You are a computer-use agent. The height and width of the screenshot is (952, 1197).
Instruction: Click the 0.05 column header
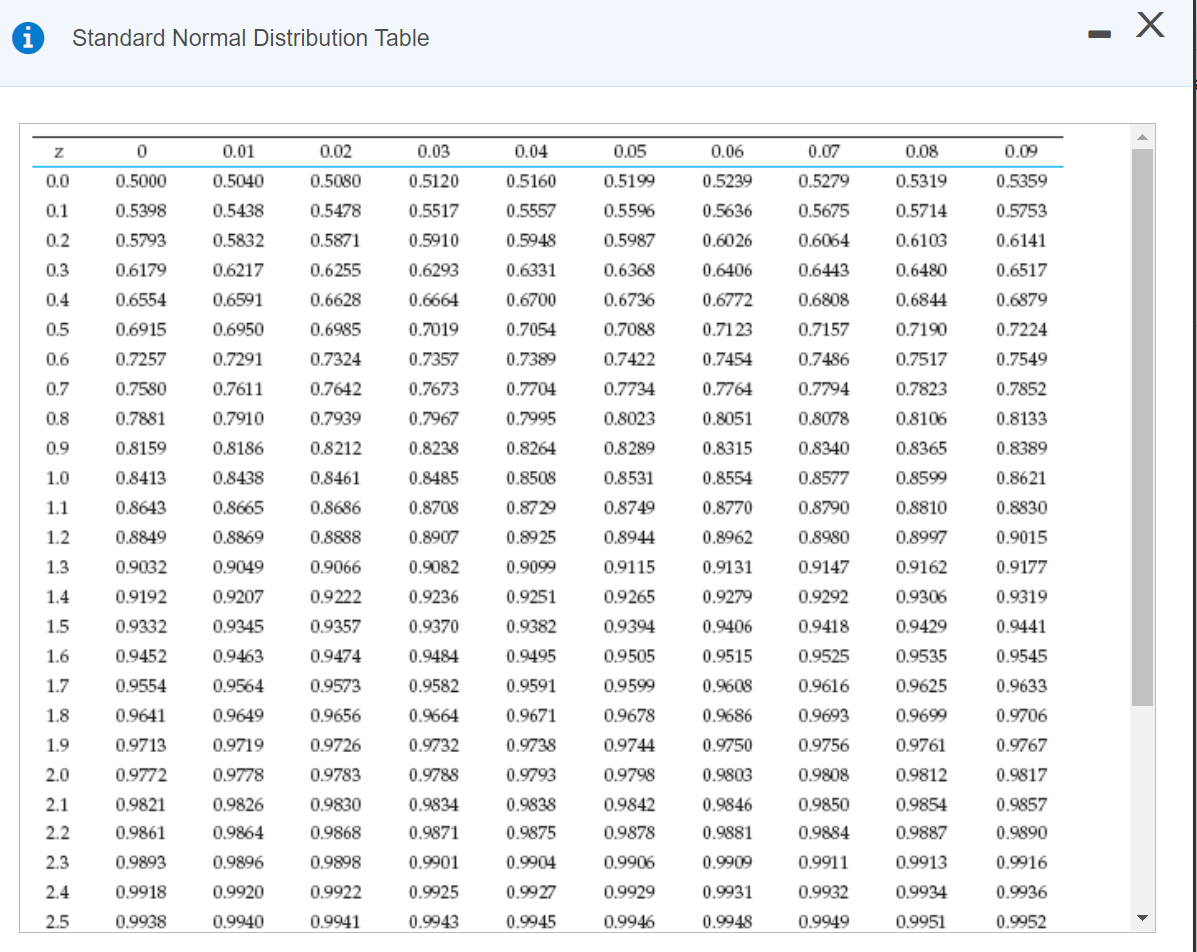(x=629, y=150)
